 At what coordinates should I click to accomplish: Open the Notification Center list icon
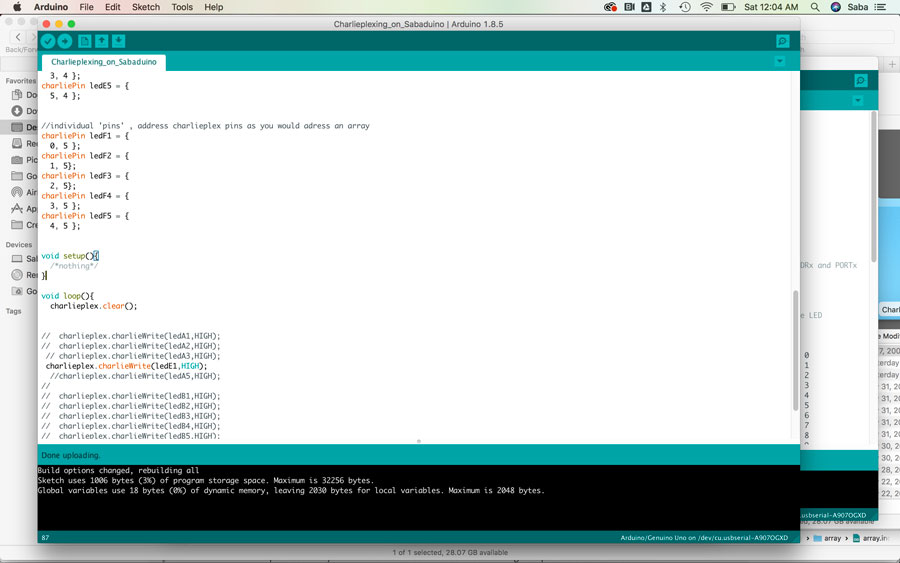880,7
